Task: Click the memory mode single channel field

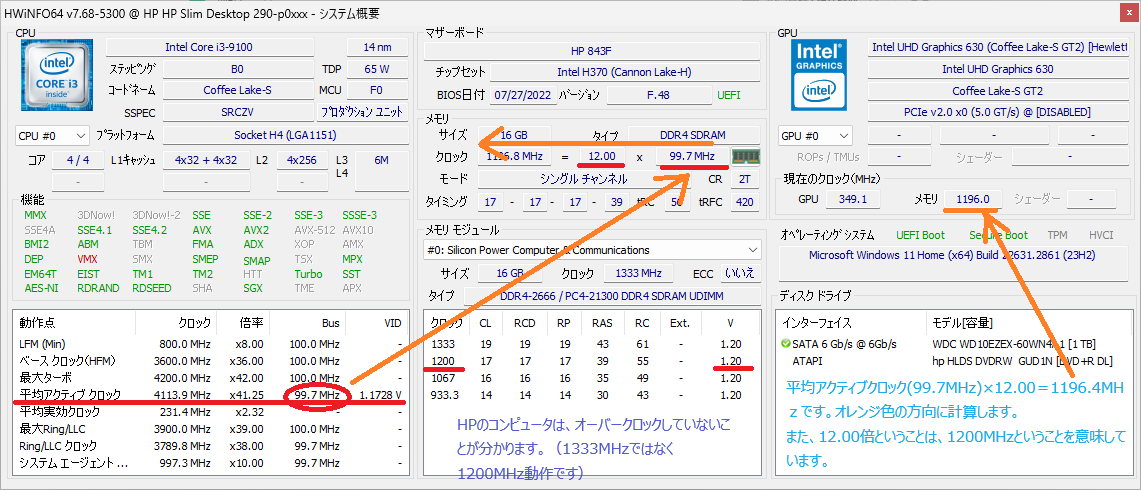Action: (x=584, y=179)
